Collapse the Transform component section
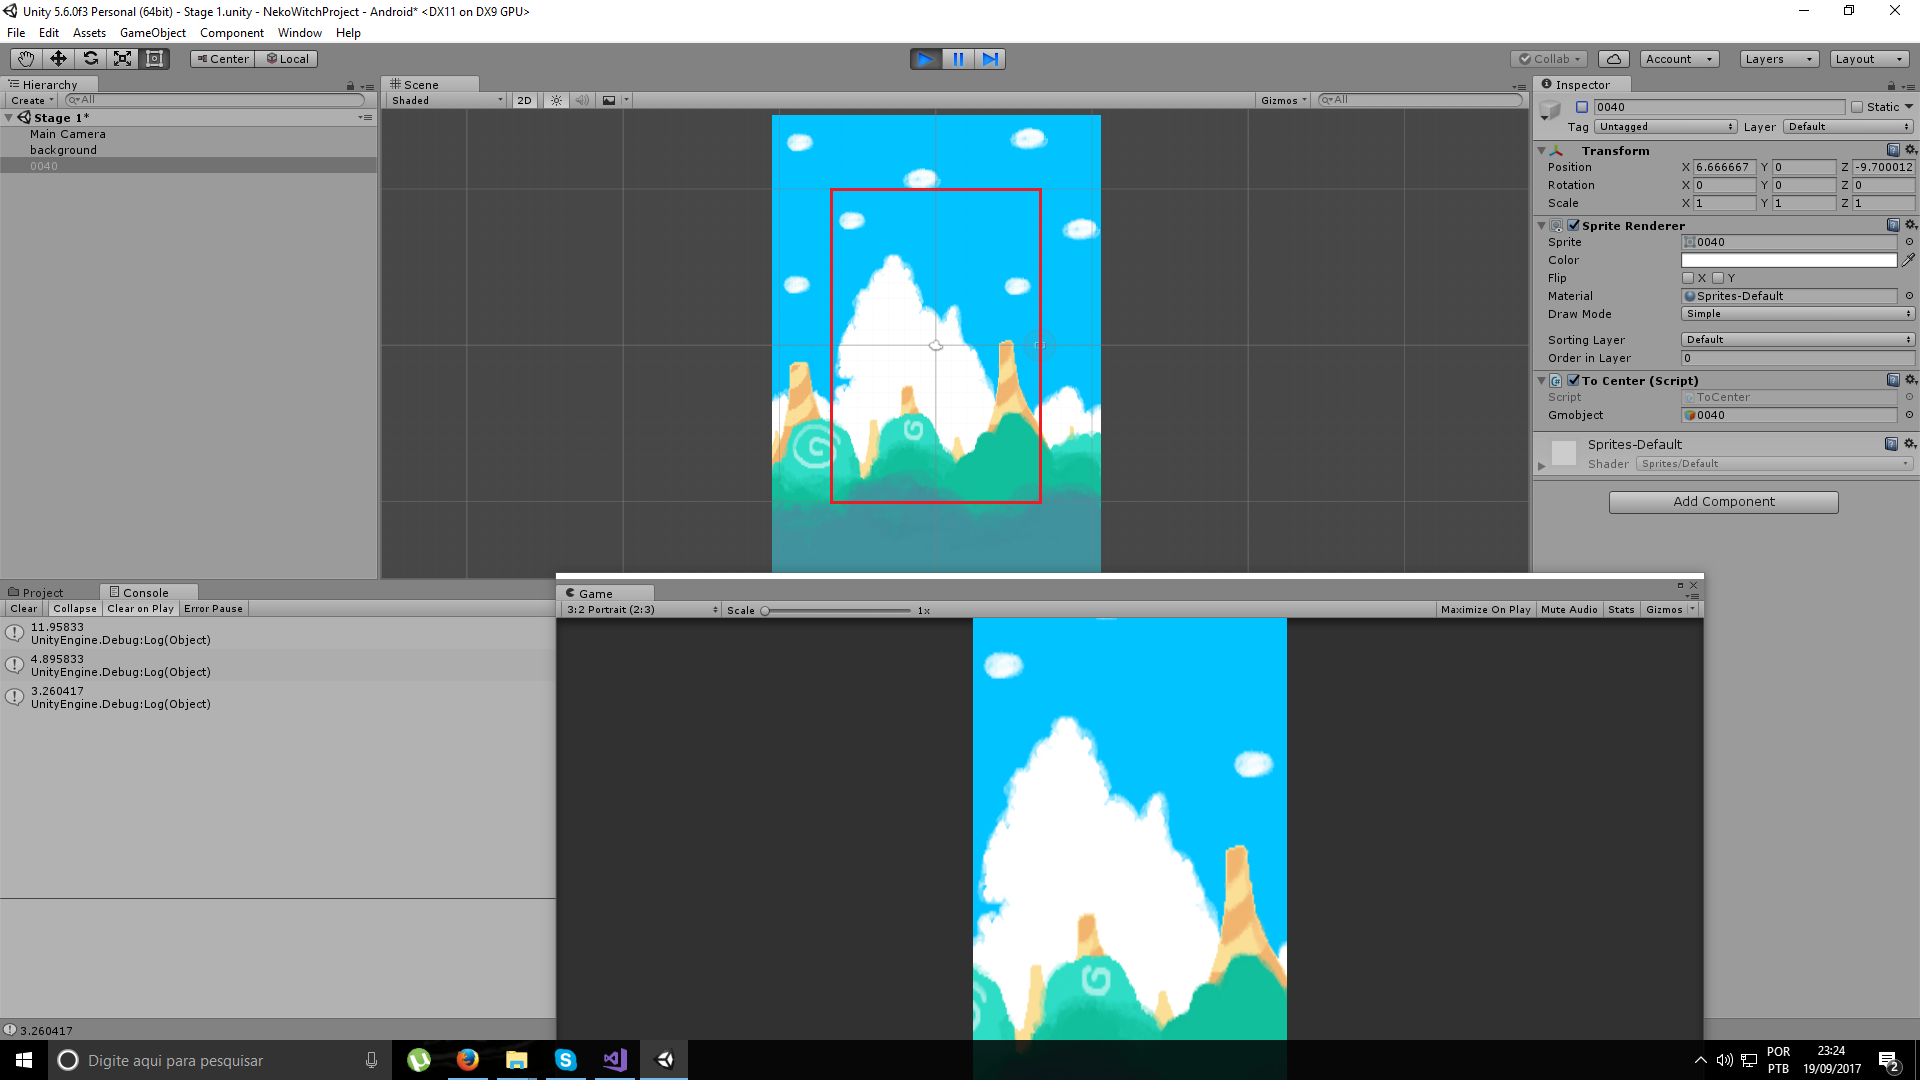Screen dimensions: 1920x1080 1541,151
